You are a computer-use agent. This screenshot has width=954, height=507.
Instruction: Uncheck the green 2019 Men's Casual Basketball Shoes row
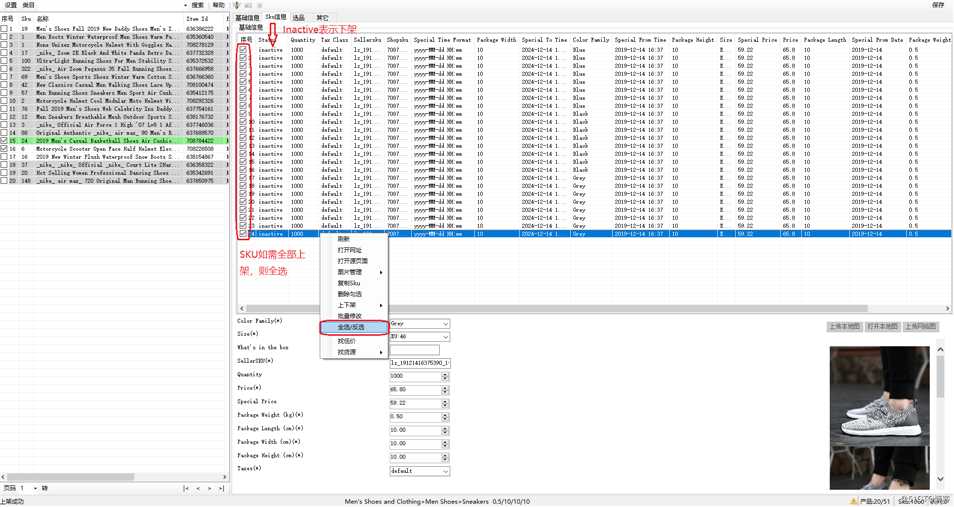(x=4, y=140)
